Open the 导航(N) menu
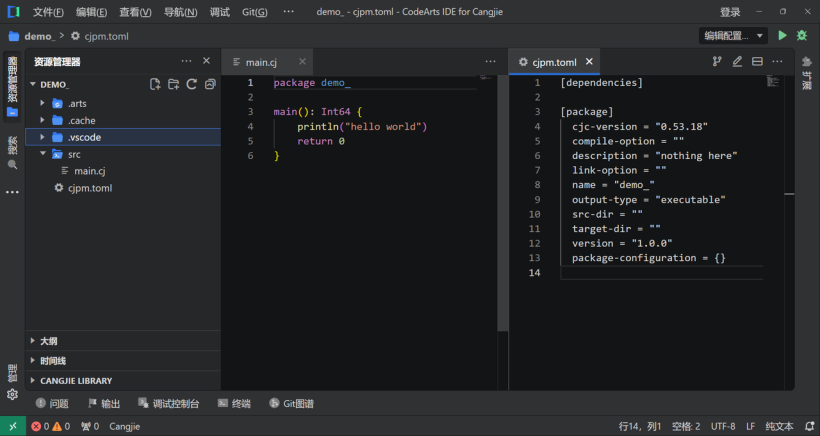This screenshot has height=436, width=820. [x=180, y=12]
